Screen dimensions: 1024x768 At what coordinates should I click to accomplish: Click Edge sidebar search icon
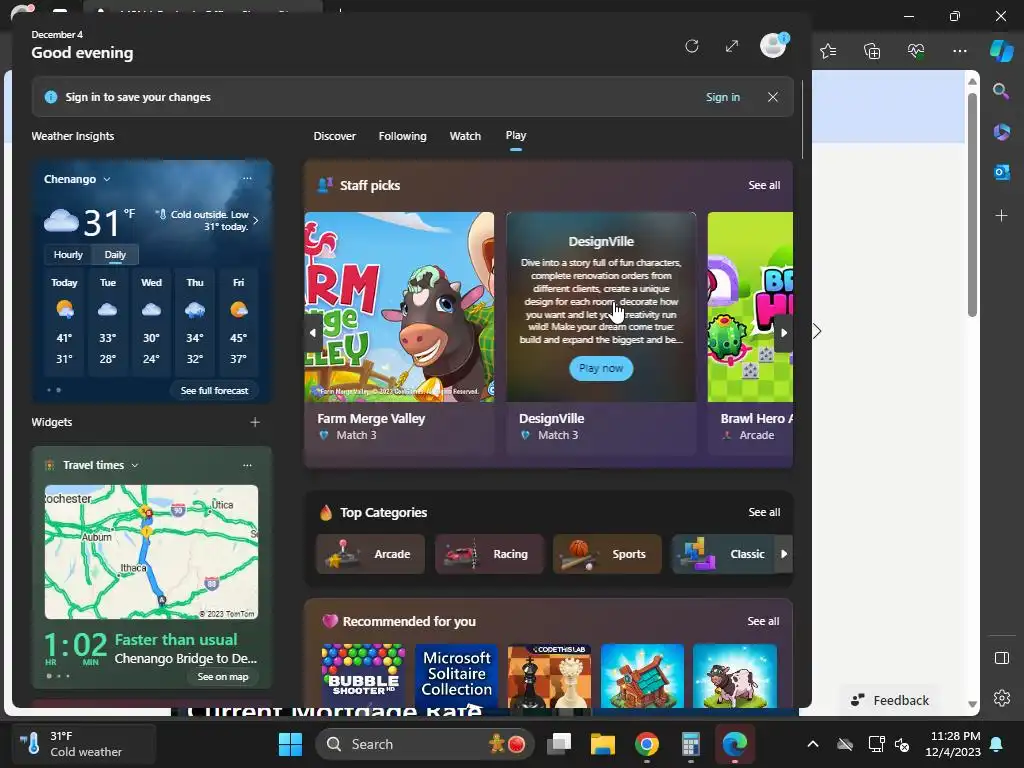[x=1001, y=91]
